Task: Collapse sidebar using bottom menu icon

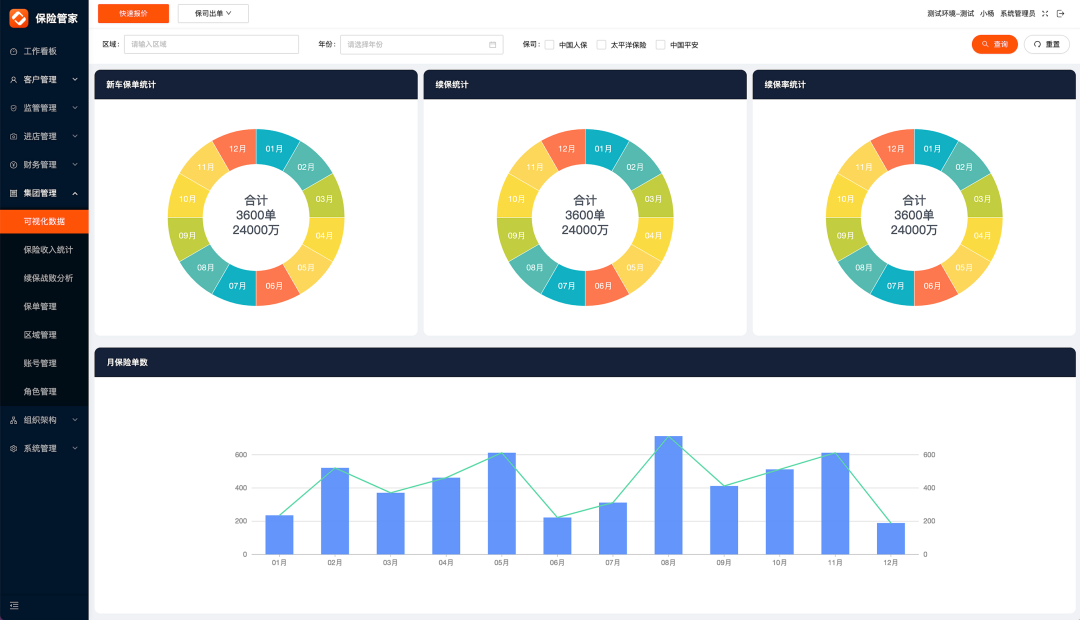Action: 14,605
